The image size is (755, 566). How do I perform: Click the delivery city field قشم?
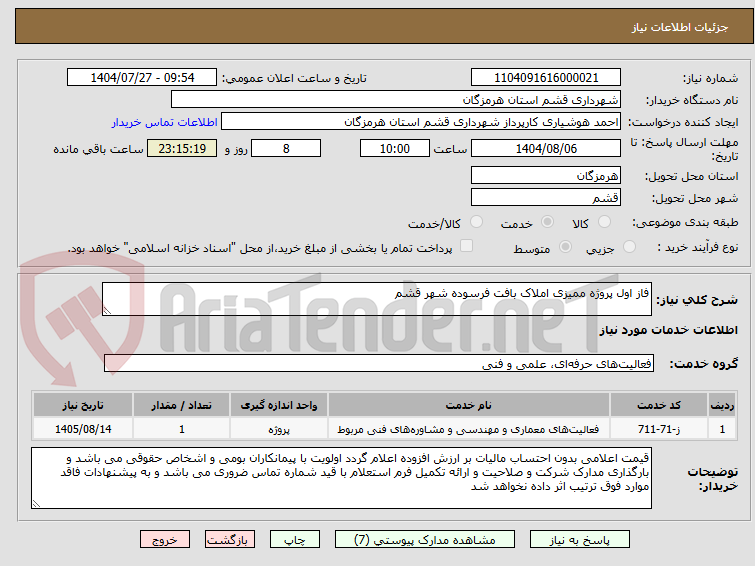coord(546,197)
